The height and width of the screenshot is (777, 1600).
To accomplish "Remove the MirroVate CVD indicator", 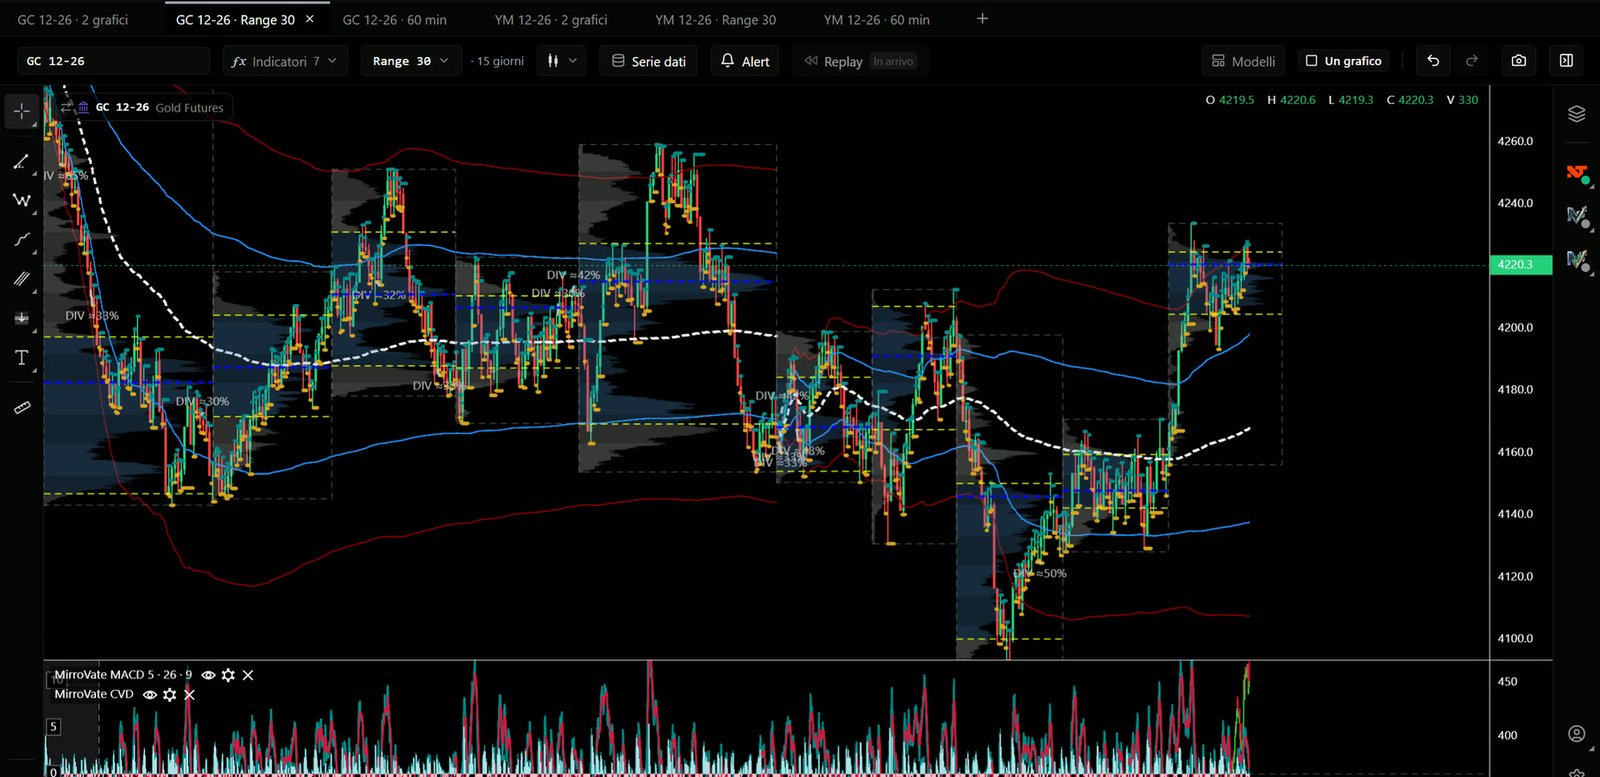I will (189, 694).
